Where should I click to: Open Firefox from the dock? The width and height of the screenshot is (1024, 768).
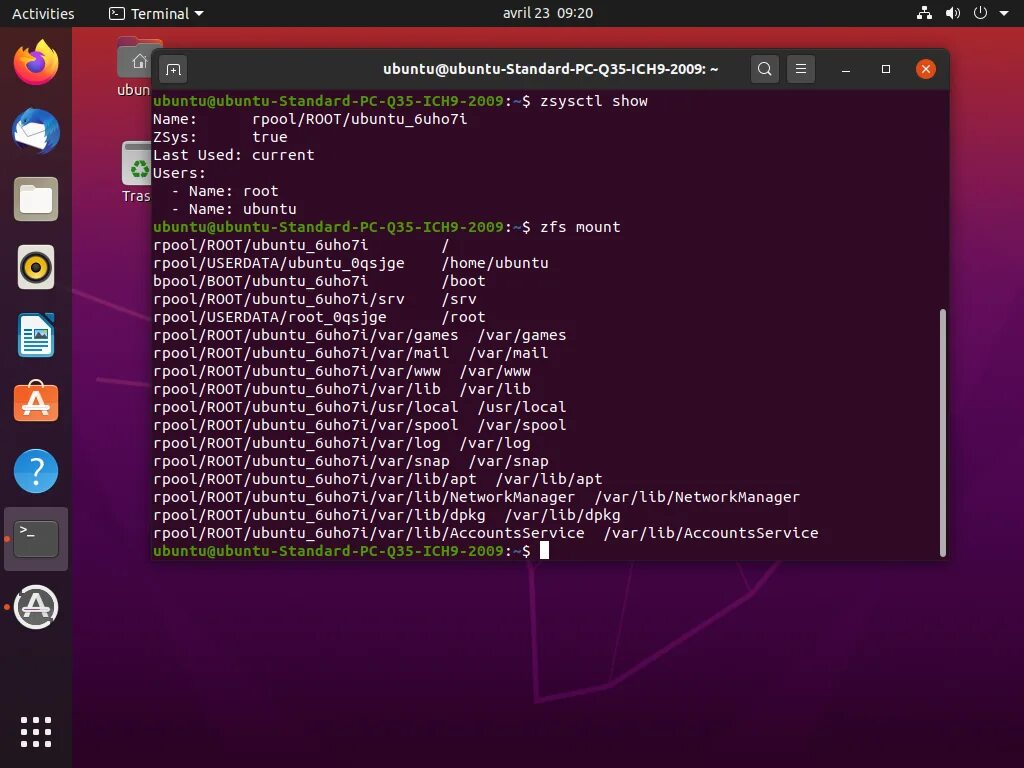click(x=36, y=62)
